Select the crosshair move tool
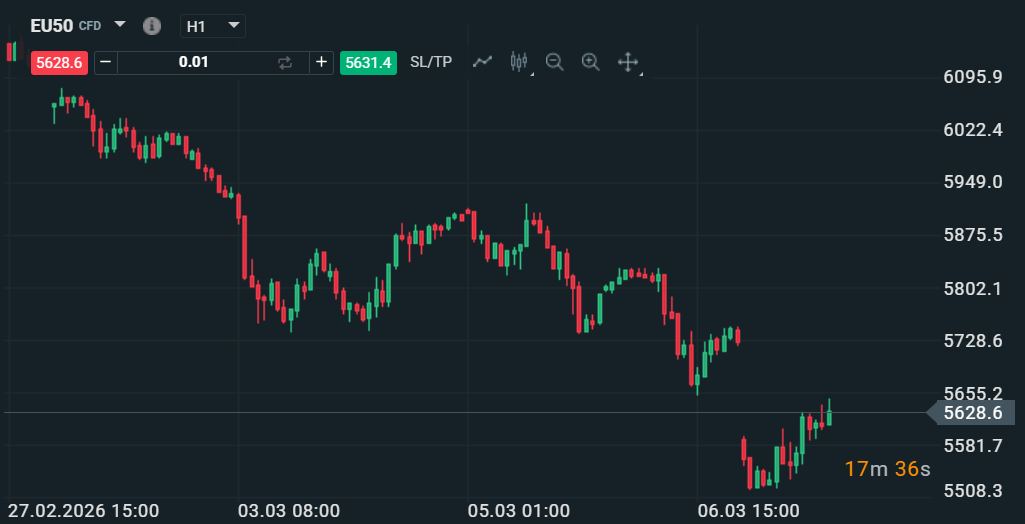The height and width of the screenshot is (524, 1025). point(628,62)
